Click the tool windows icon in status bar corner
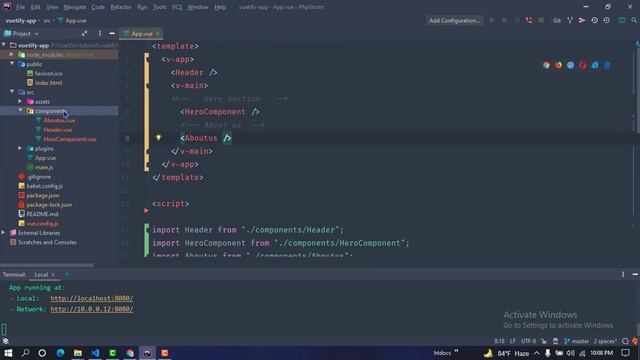This screenshot has height=360, width=640. (x=5, y=341)
